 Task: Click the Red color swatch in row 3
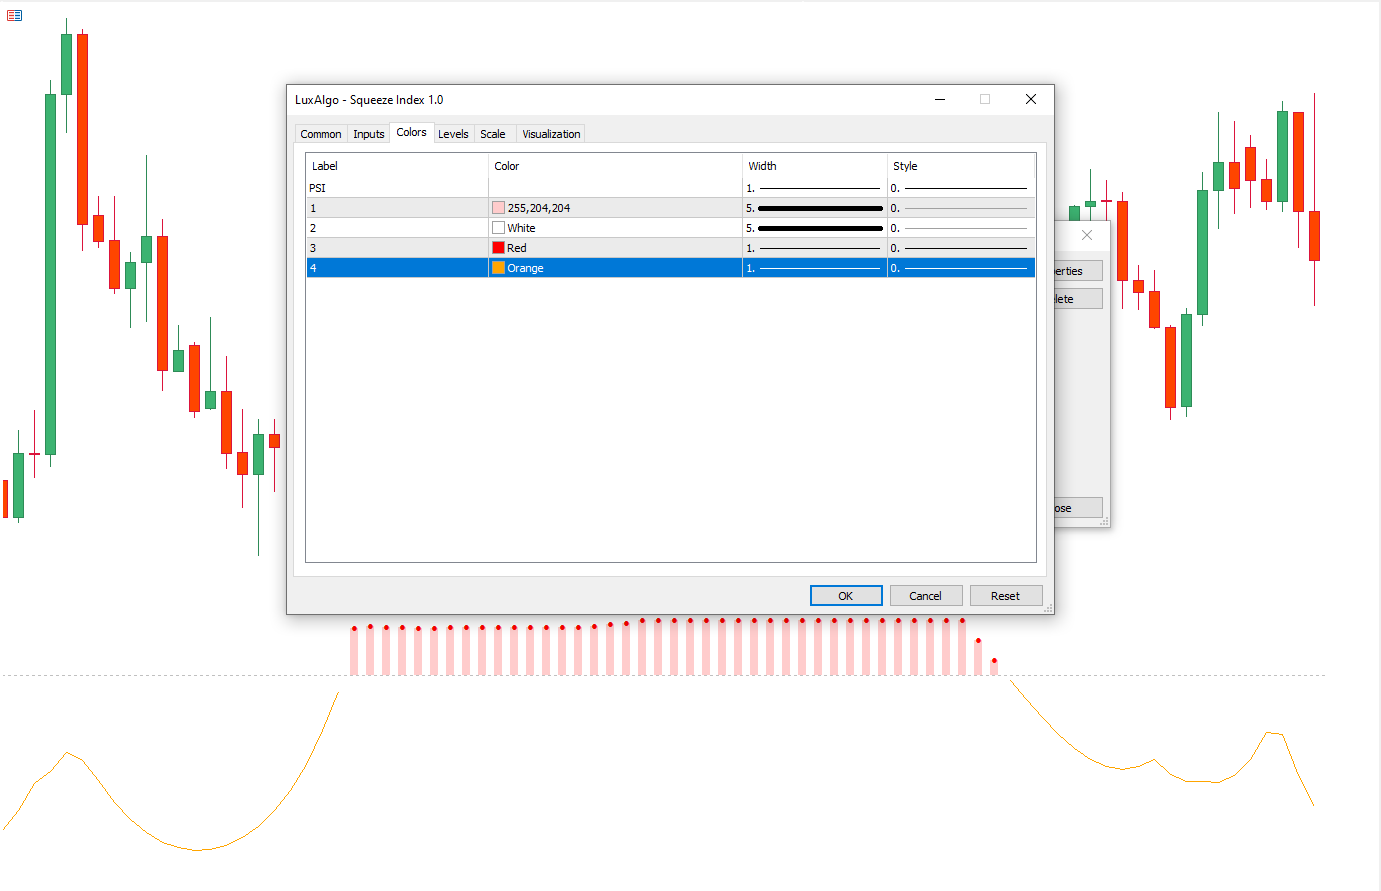498,248
